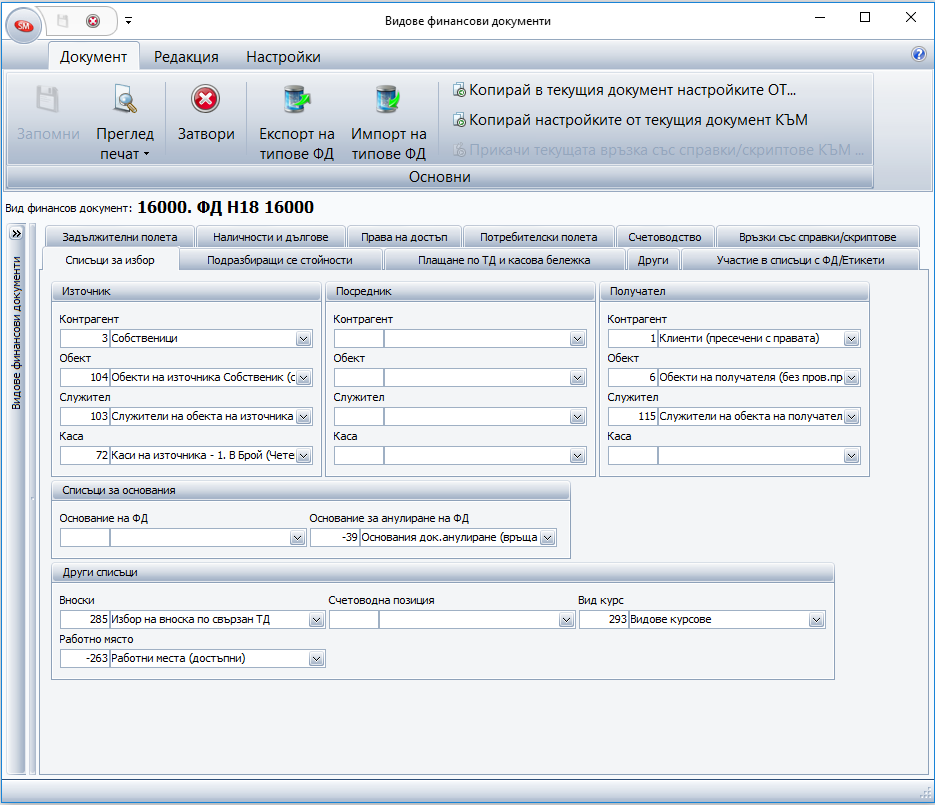935x805 pixels.
Task: Click Основание на ФД empty code field
Action: [85, 538]
